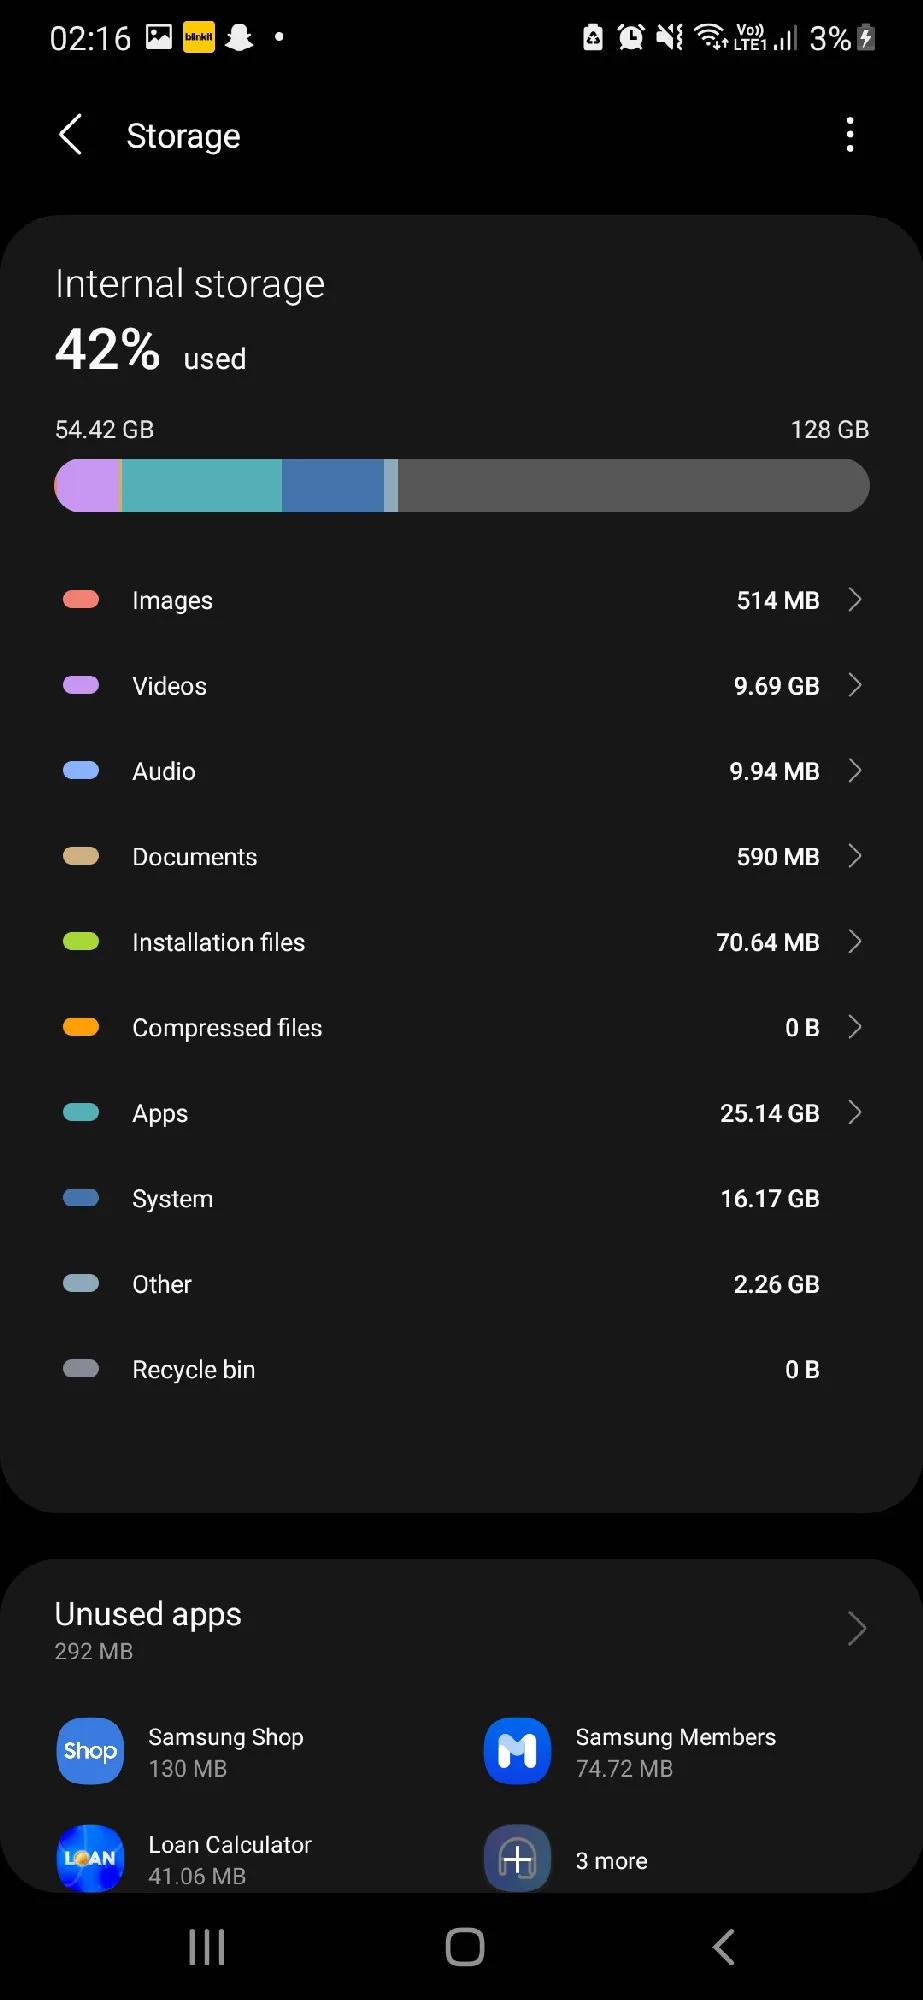Tap the Unused apps heading

(x=148, y=1614)
